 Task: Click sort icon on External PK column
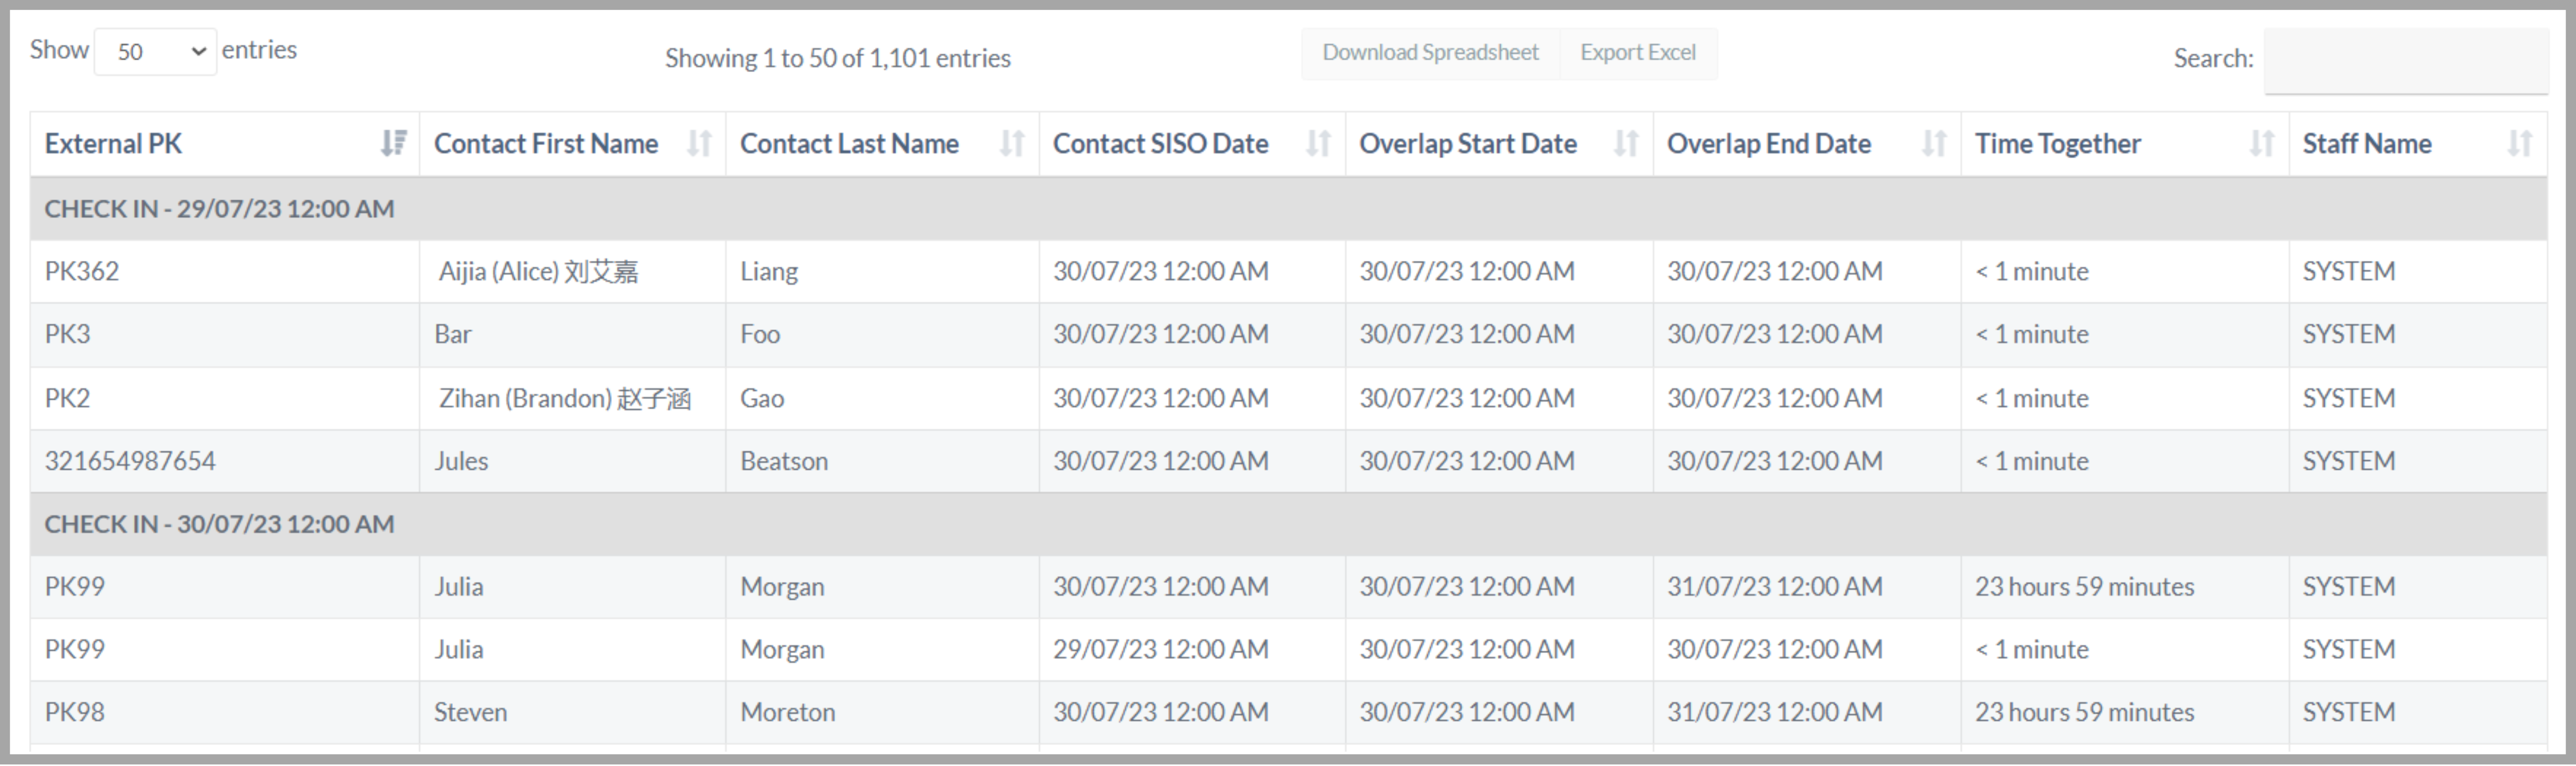coord(393,144)
